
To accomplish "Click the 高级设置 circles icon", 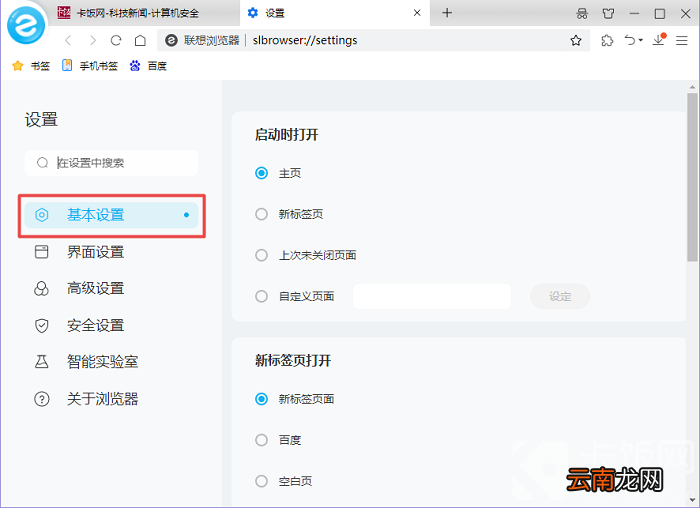I will (x=42, y=288).
